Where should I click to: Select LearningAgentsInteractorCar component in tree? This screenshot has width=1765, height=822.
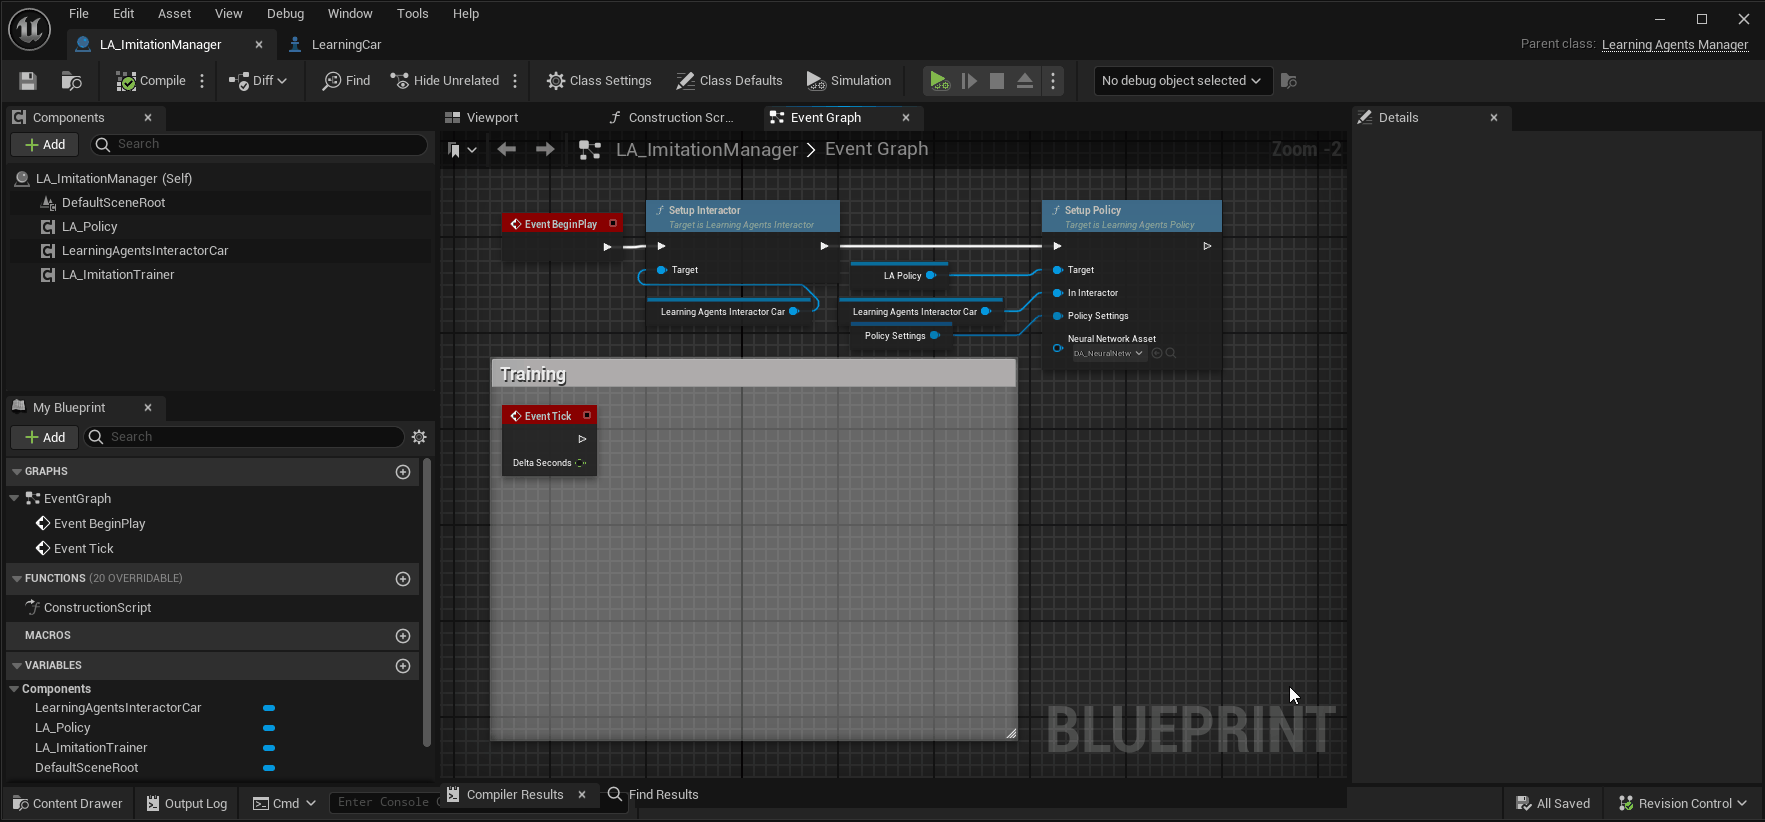pyautogui.click(x=145, y=251)
